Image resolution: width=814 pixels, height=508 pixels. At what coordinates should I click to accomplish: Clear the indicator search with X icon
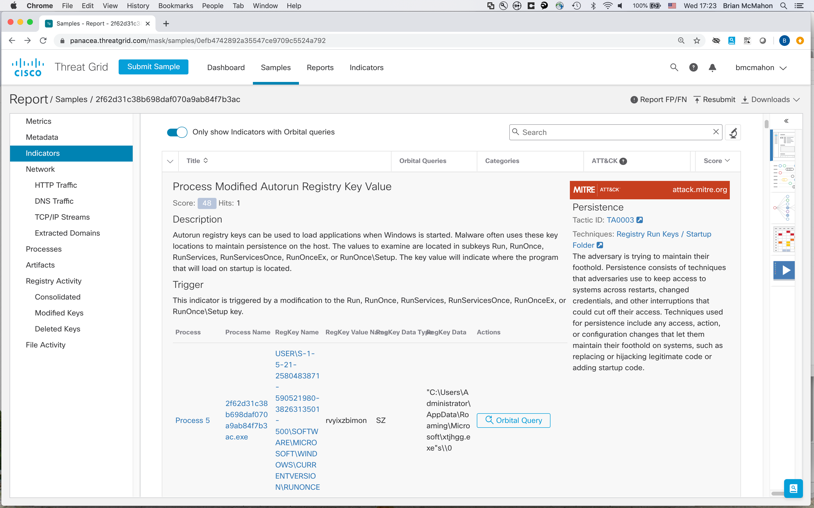click(716, 132)
